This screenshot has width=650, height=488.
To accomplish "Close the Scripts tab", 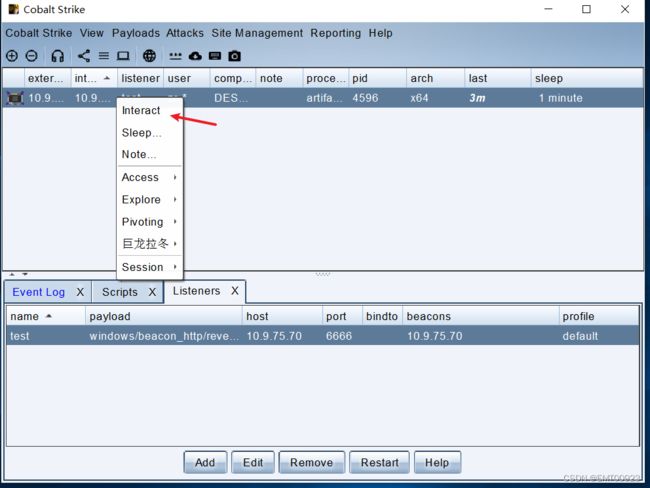I will click(x=152, y=292).
